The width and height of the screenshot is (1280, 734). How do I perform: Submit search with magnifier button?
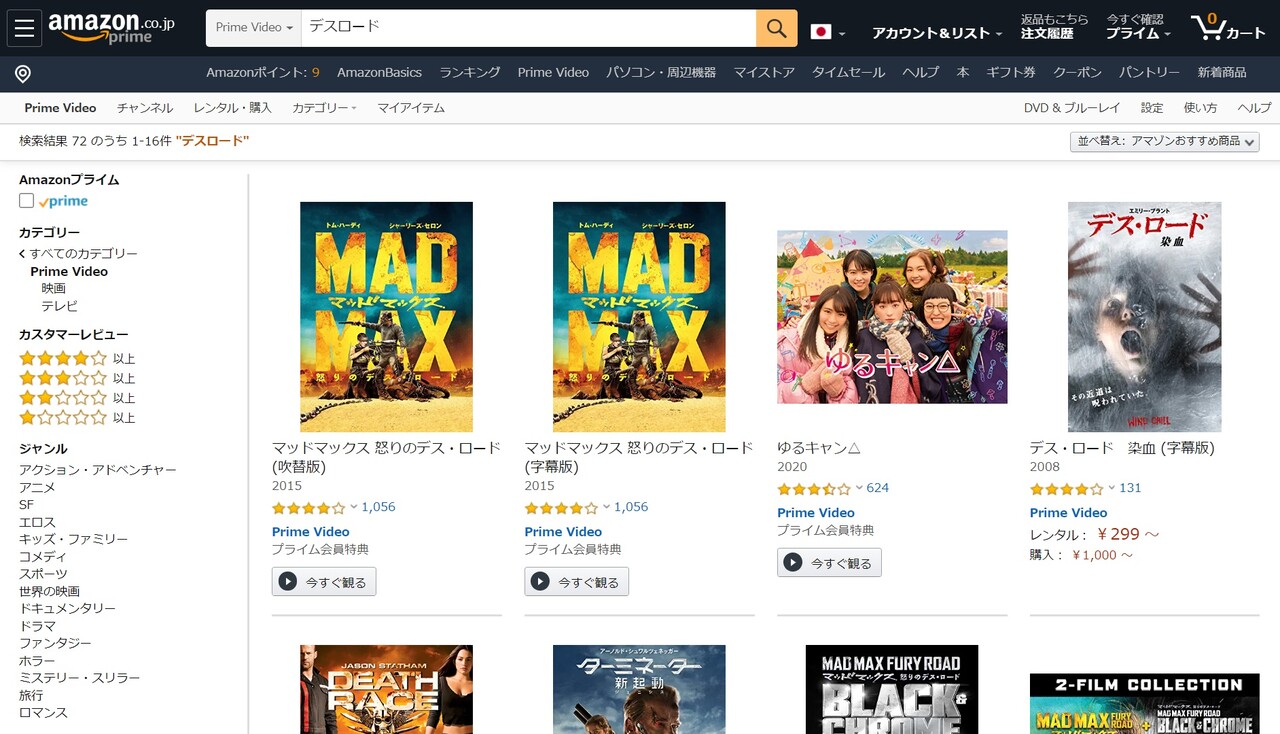[776, 28]
